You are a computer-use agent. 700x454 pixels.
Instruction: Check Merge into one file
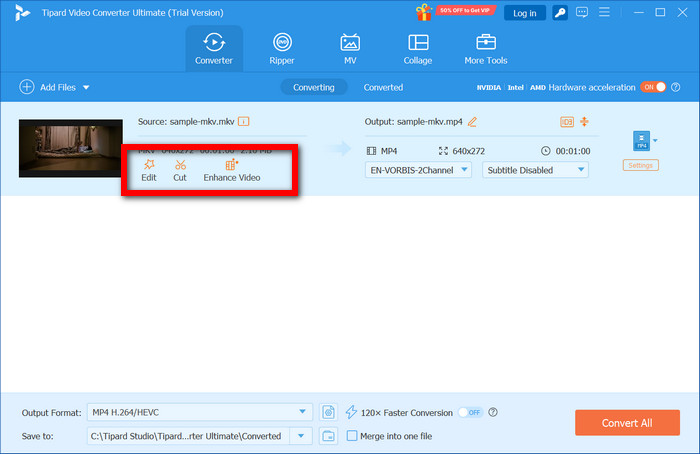point(352,436)
